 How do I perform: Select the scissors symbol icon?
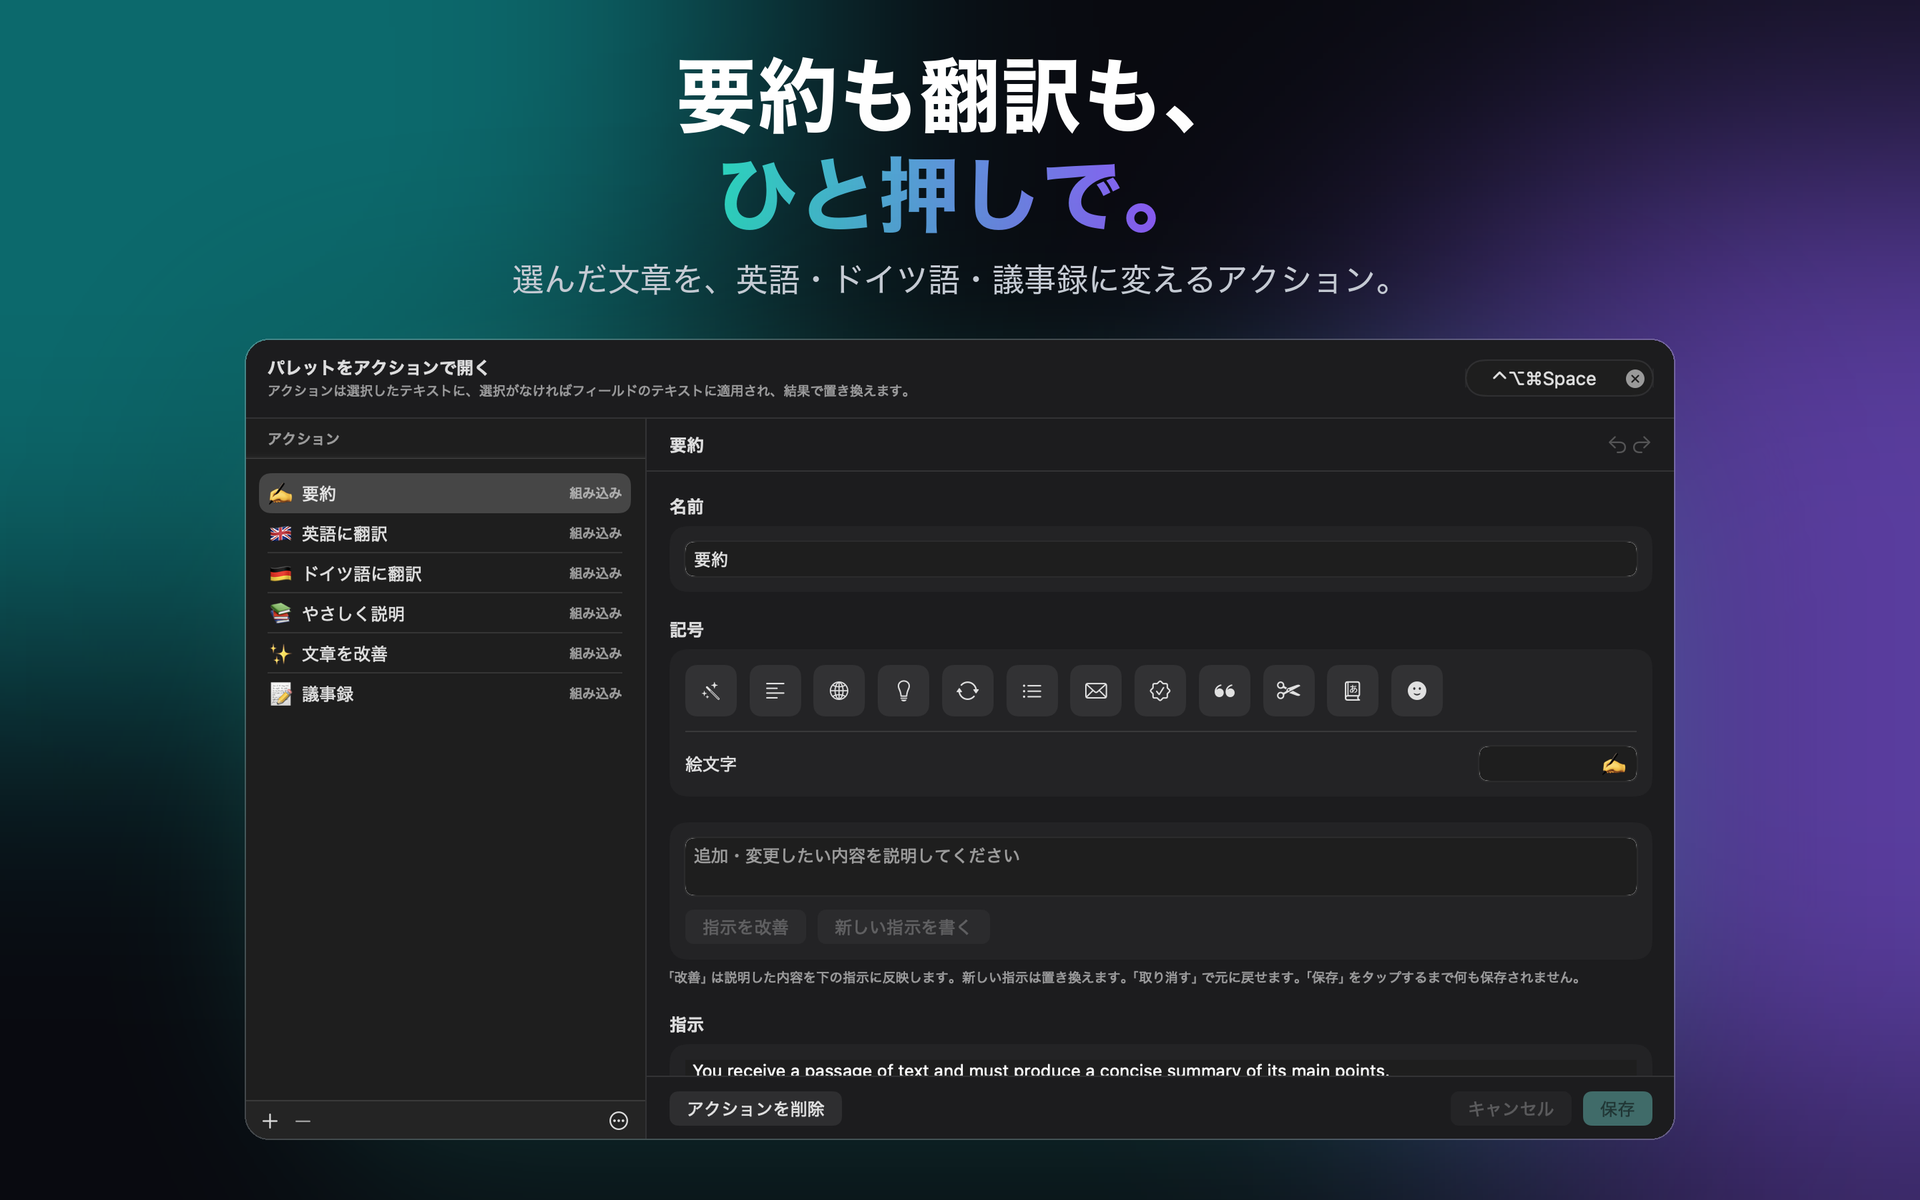[1289, 691]
